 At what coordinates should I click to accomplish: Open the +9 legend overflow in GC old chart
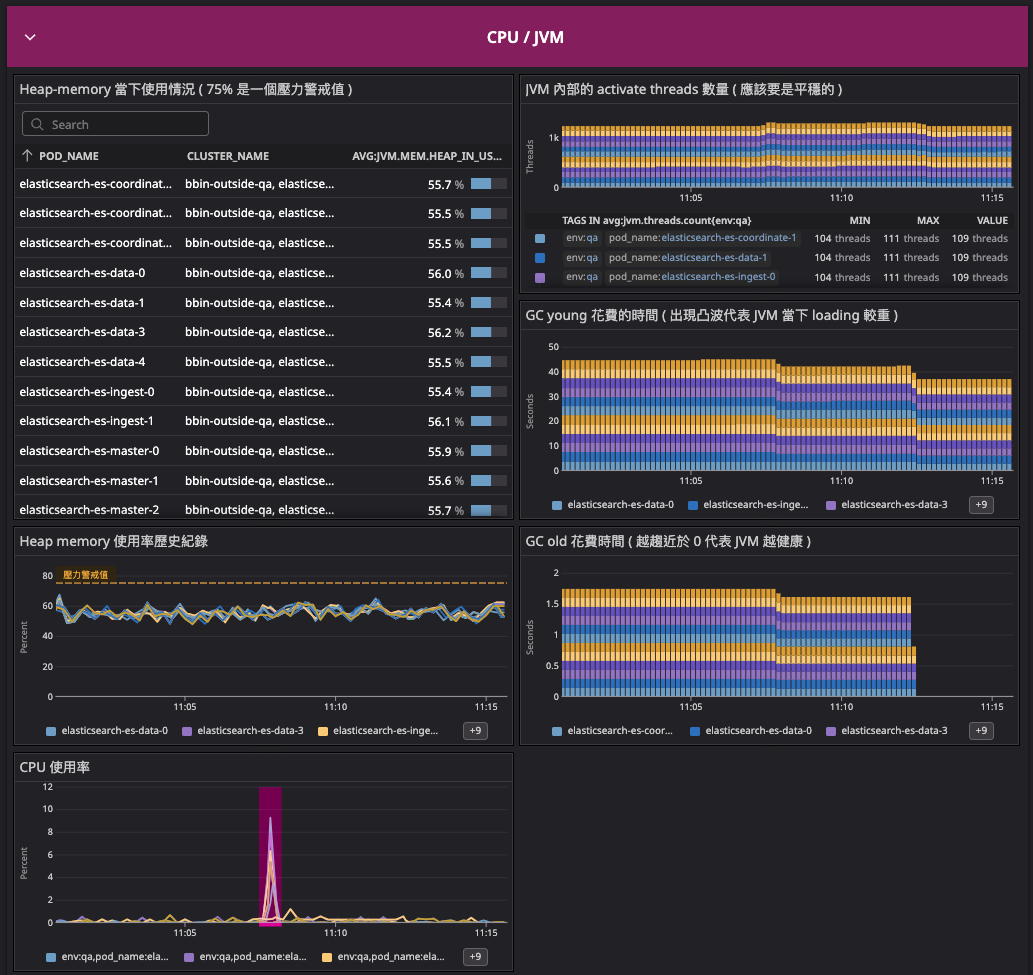[x=981, y=731]
